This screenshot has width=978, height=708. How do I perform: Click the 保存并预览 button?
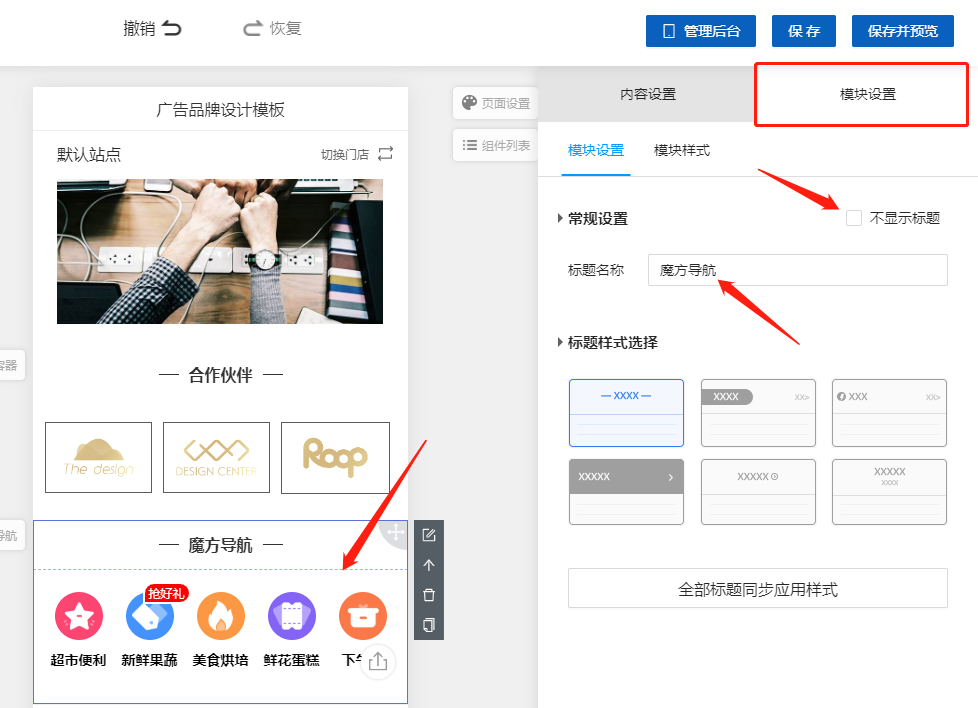tap(903, 31)
